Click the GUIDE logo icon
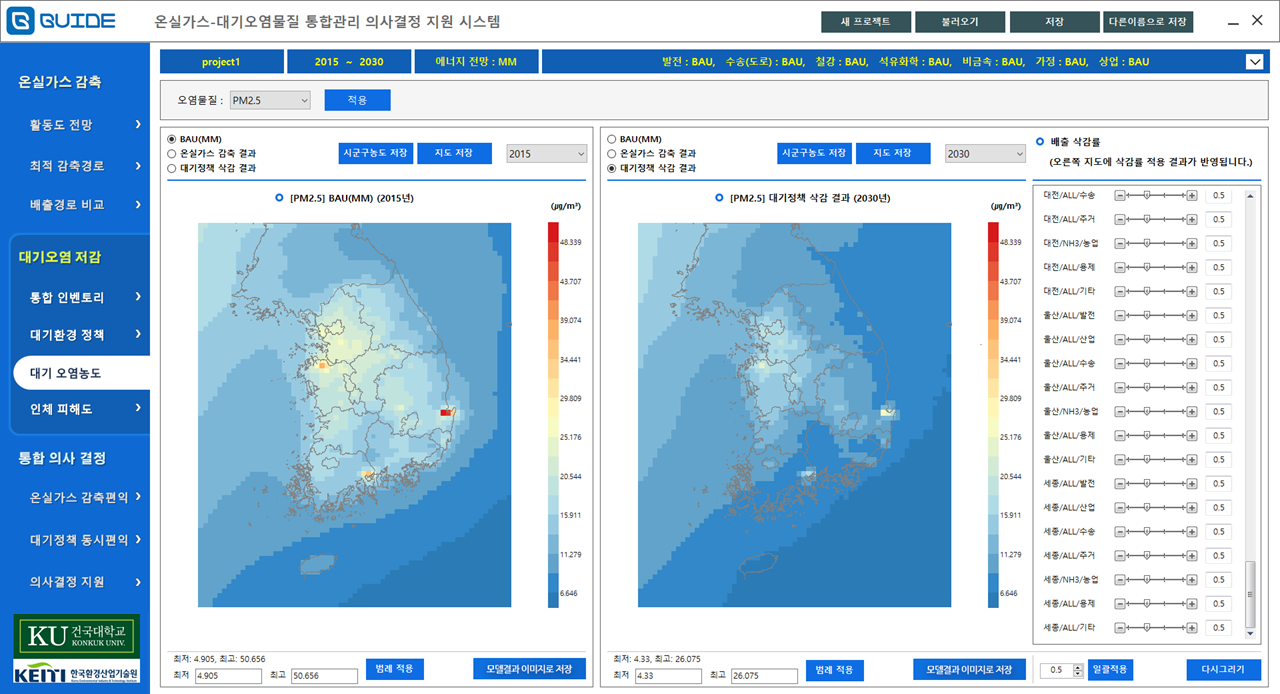Viewport: 1280px width, 694px height. (x=21, y=20)
